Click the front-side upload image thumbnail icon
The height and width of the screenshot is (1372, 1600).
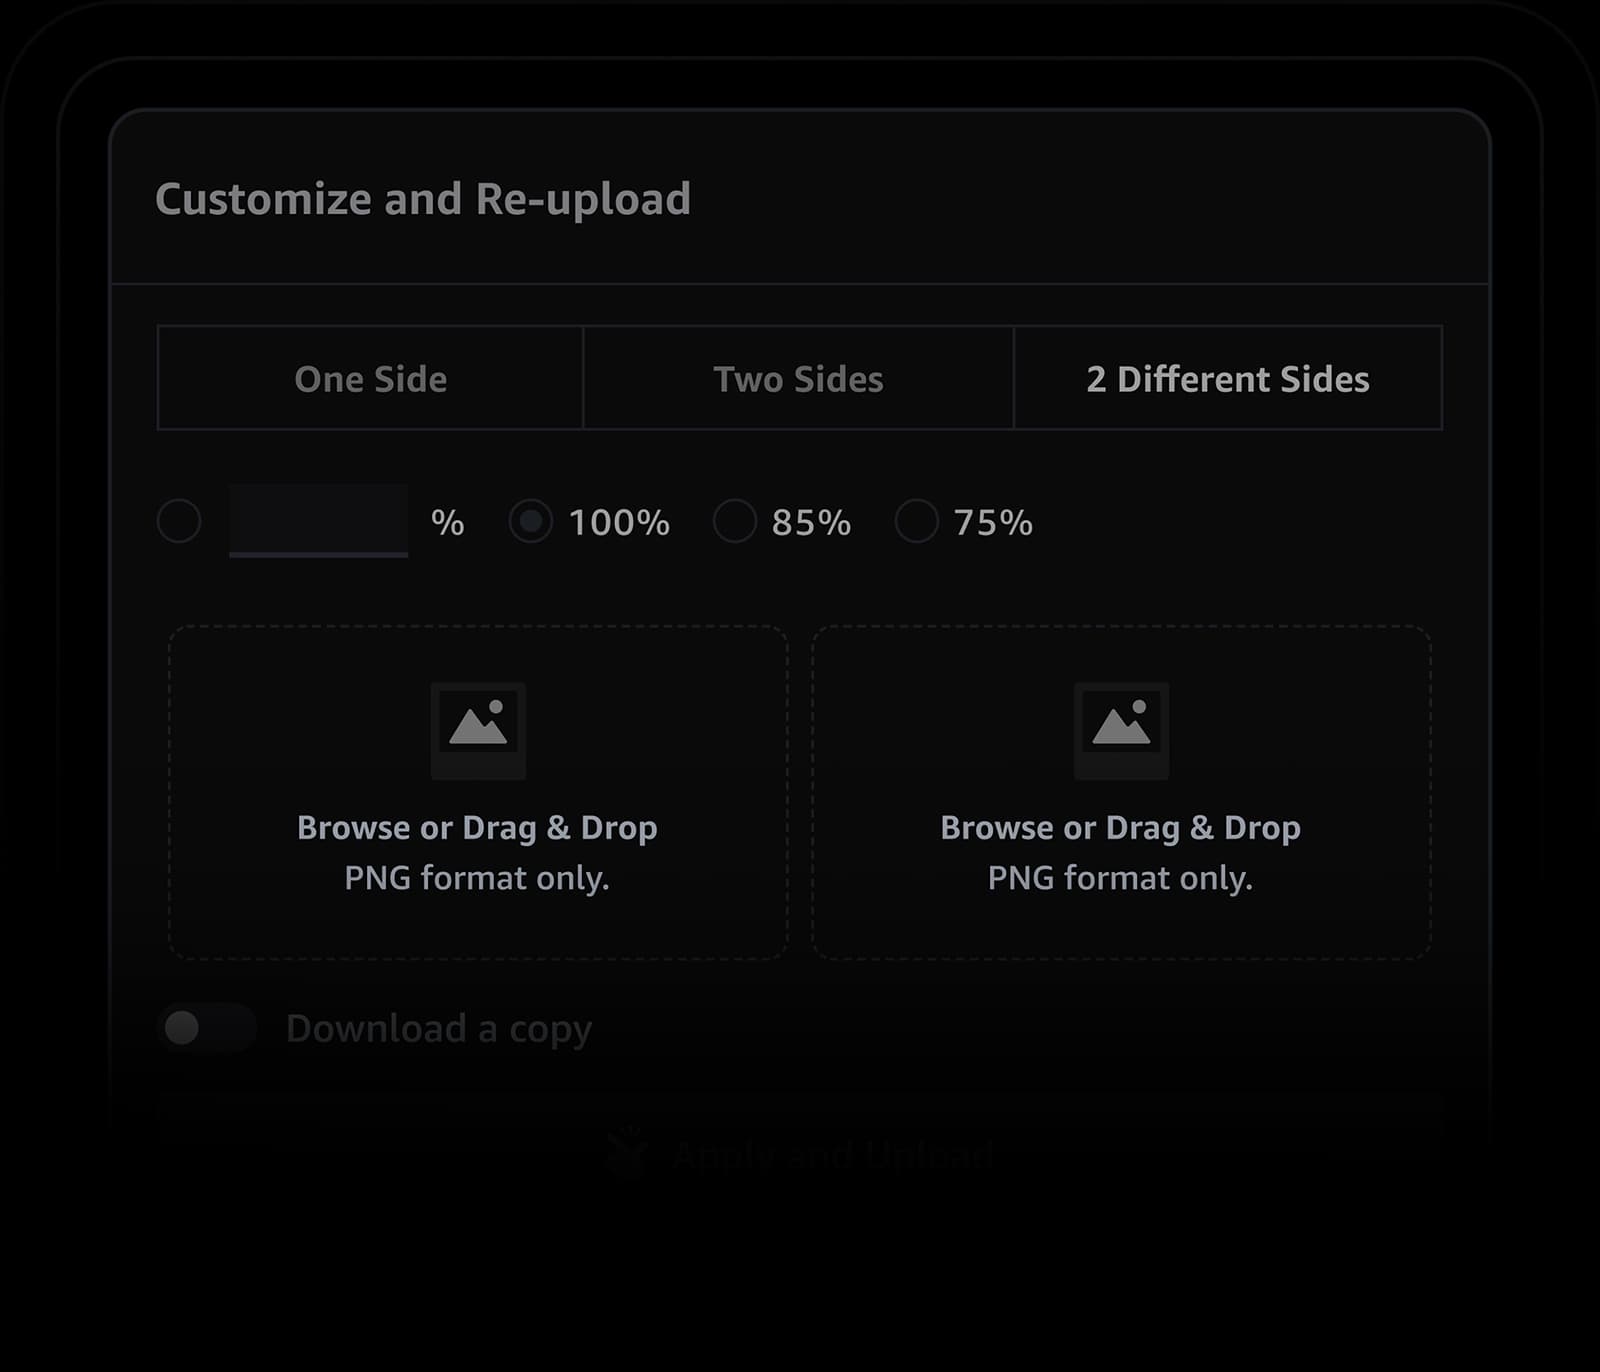(x=476, y=729)
